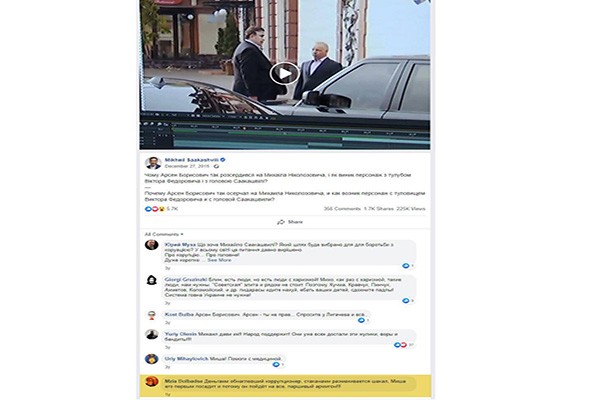
Task: Click the Share button under the post
Action: (290, 222)
